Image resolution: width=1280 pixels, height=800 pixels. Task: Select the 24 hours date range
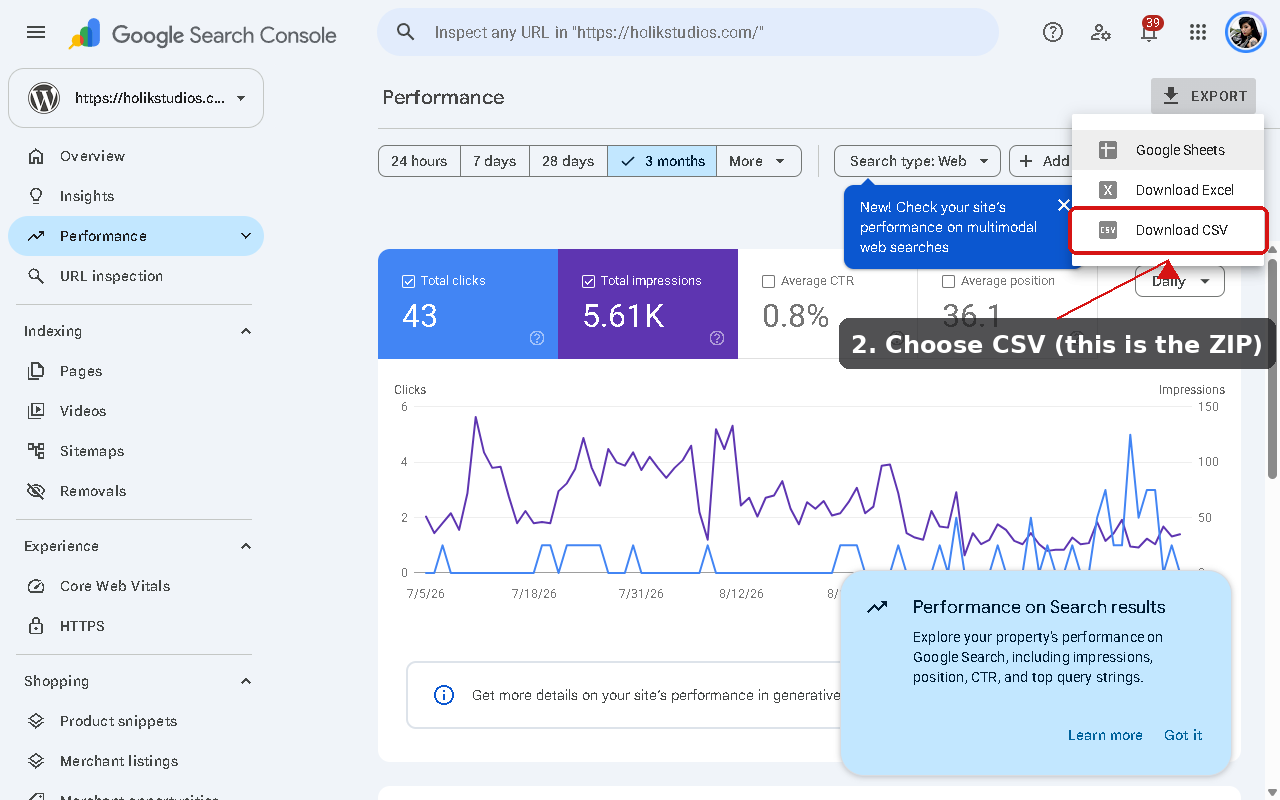419,161
